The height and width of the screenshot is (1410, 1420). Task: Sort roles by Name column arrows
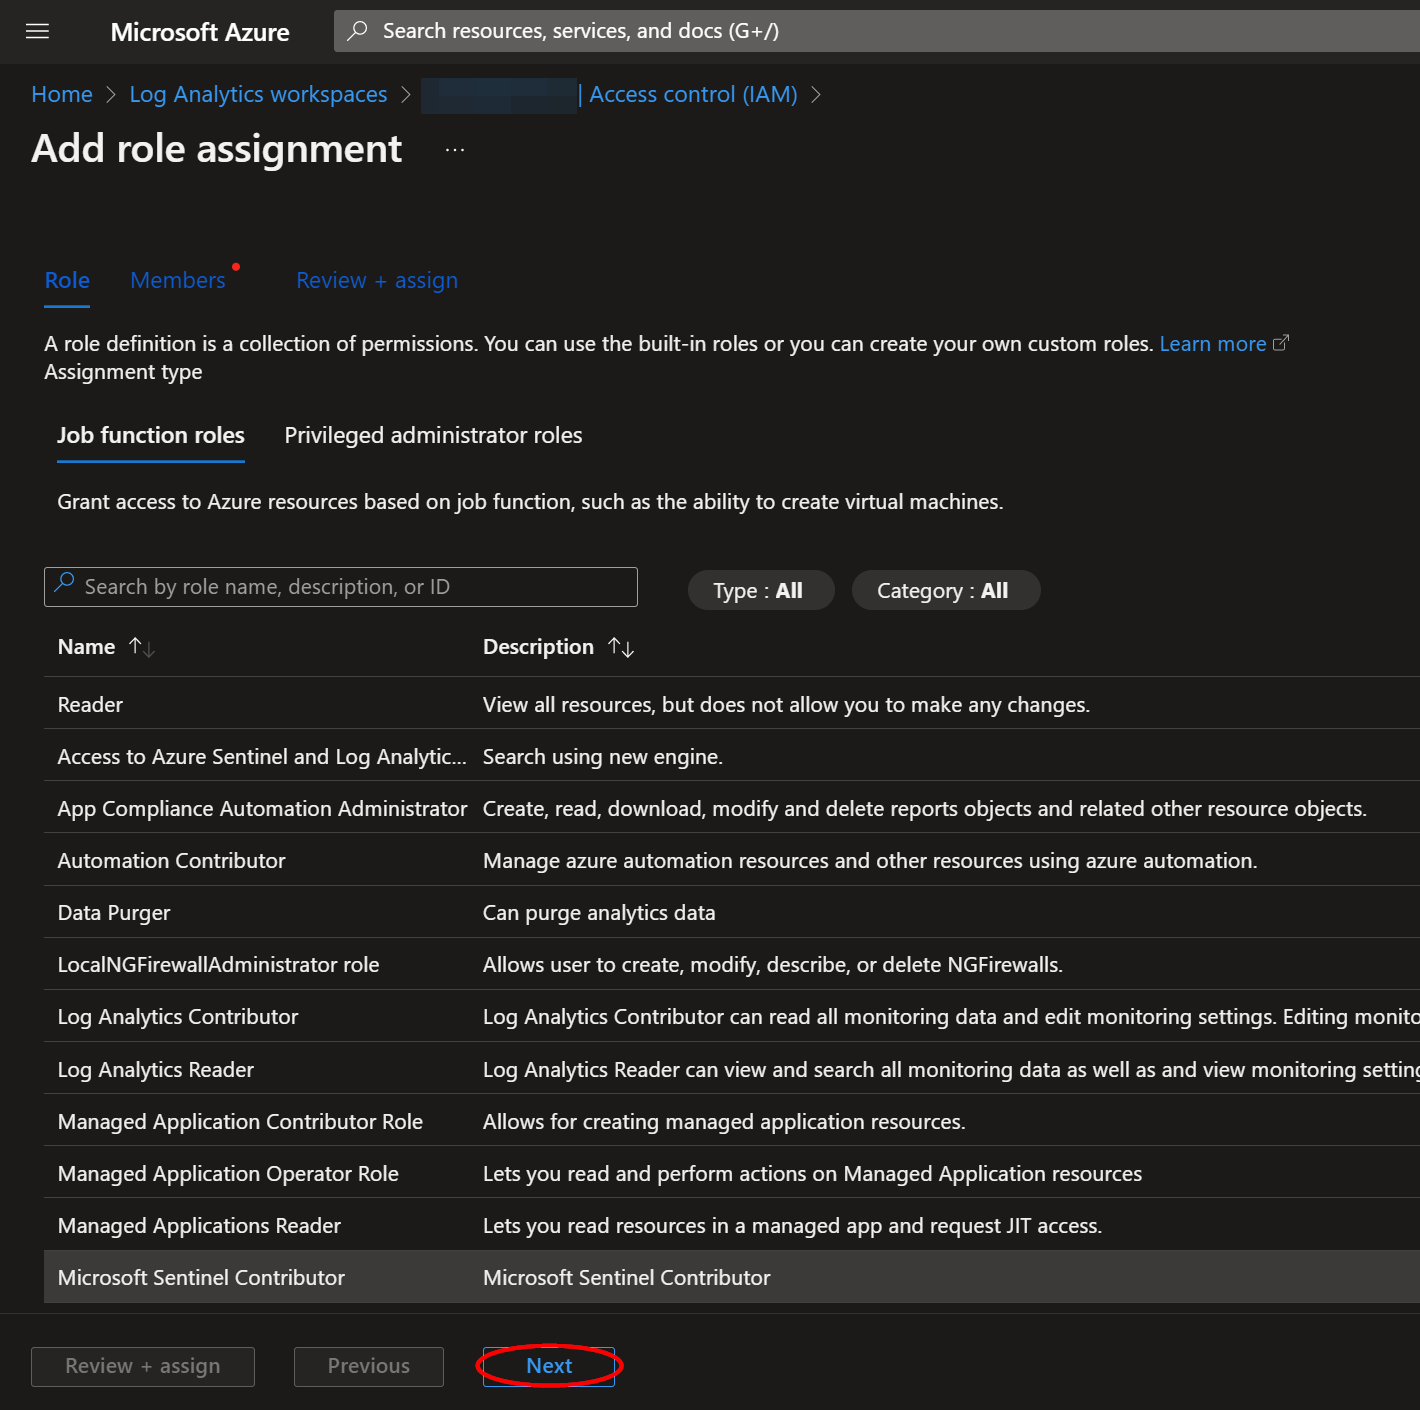142,647
